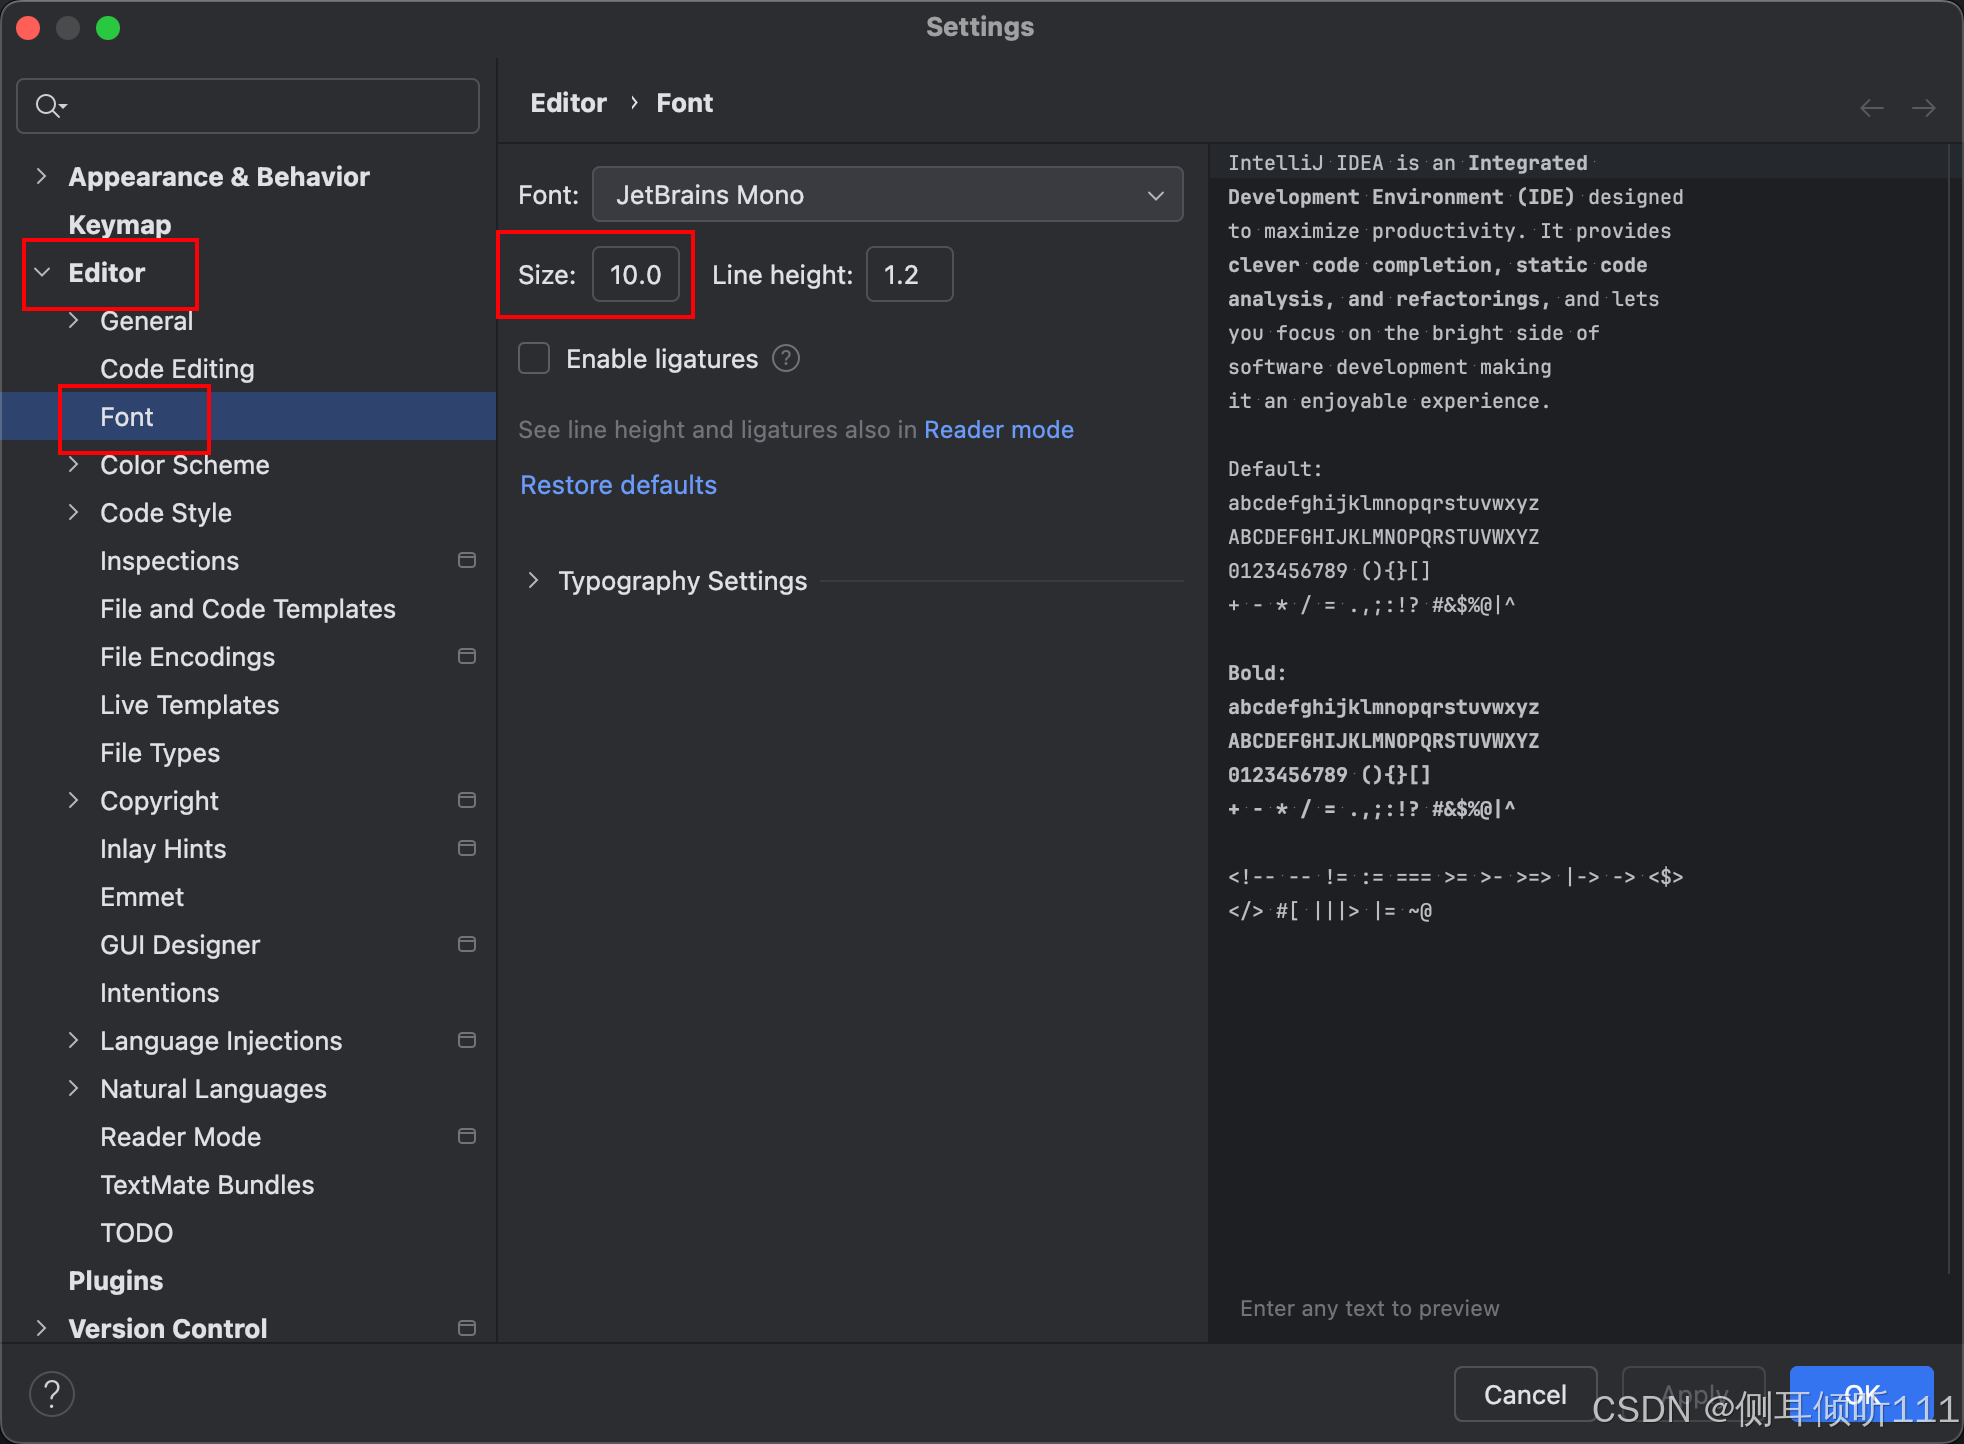
Task: Click the search magnifier icon in settings search
Action: [x=47, y=105]
